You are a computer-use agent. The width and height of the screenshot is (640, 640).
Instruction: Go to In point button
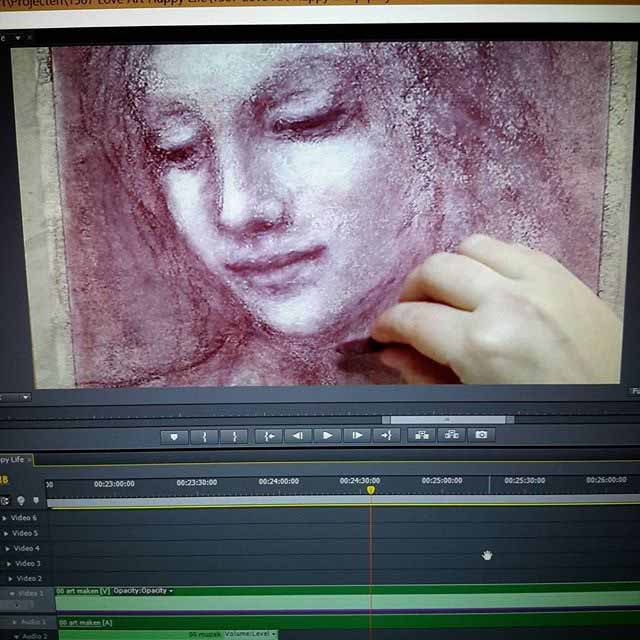click(x=267, y=435)
